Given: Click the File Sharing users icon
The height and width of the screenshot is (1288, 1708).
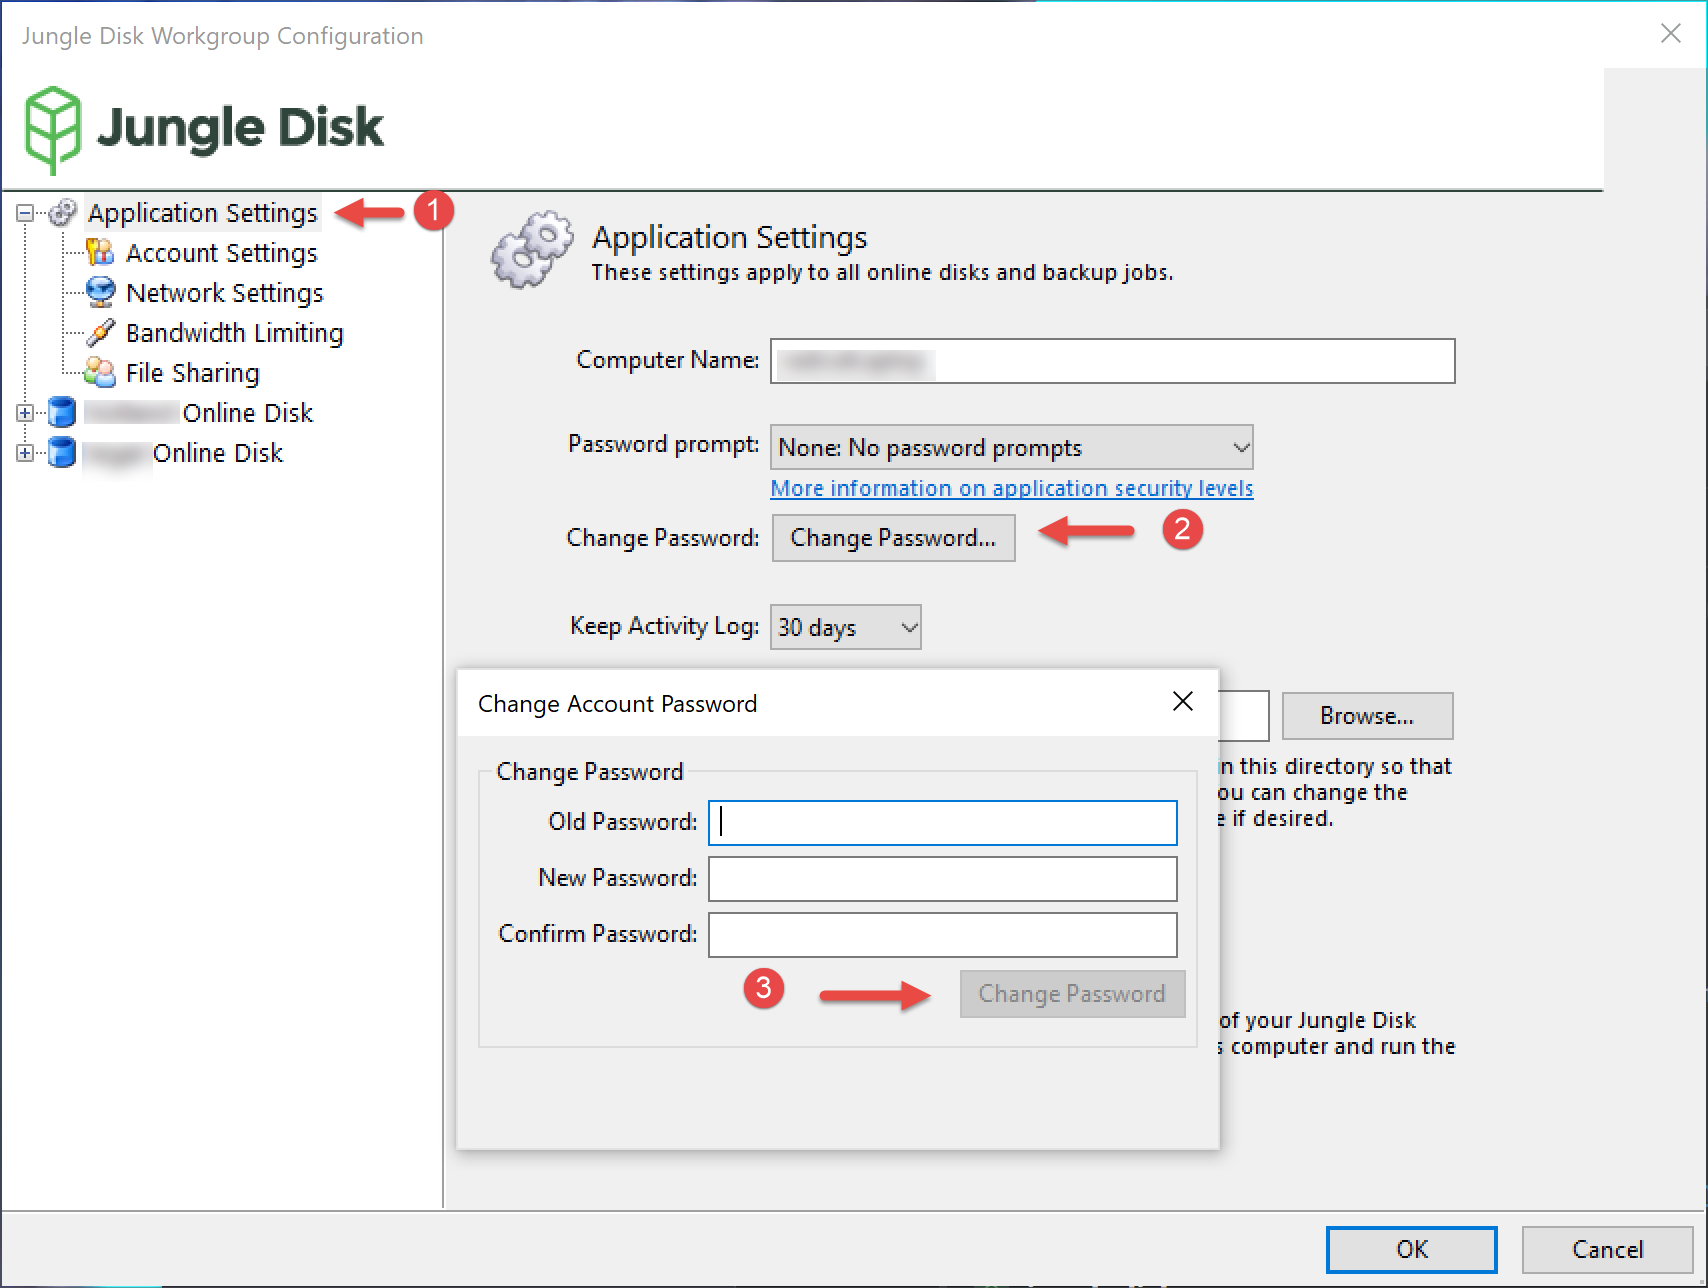Looking at the screenshot, I should (x=100, y=372).
